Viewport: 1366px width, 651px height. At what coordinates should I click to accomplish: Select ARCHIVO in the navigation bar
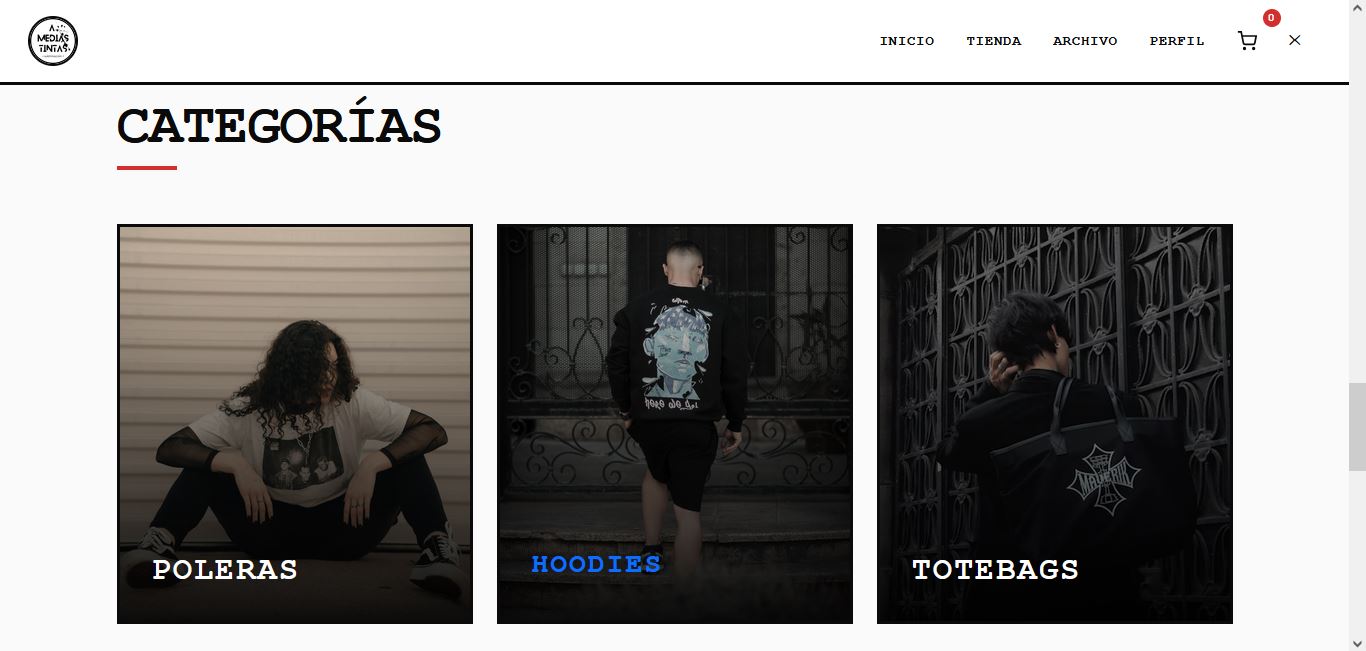point(1085,41)
